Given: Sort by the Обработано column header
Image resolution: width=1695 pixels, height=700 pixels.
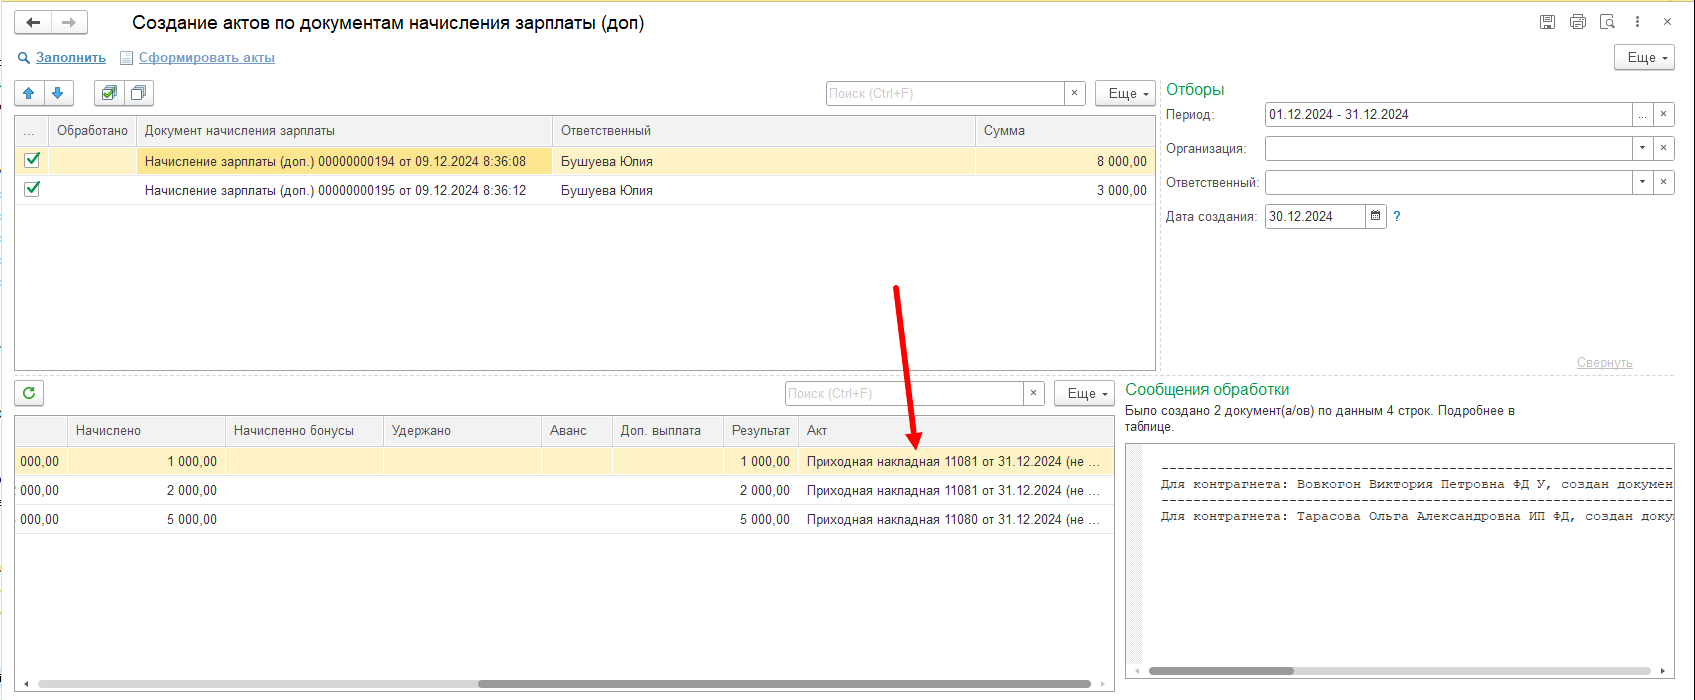Looking at the screenshot, I should (x=92, y=131).
